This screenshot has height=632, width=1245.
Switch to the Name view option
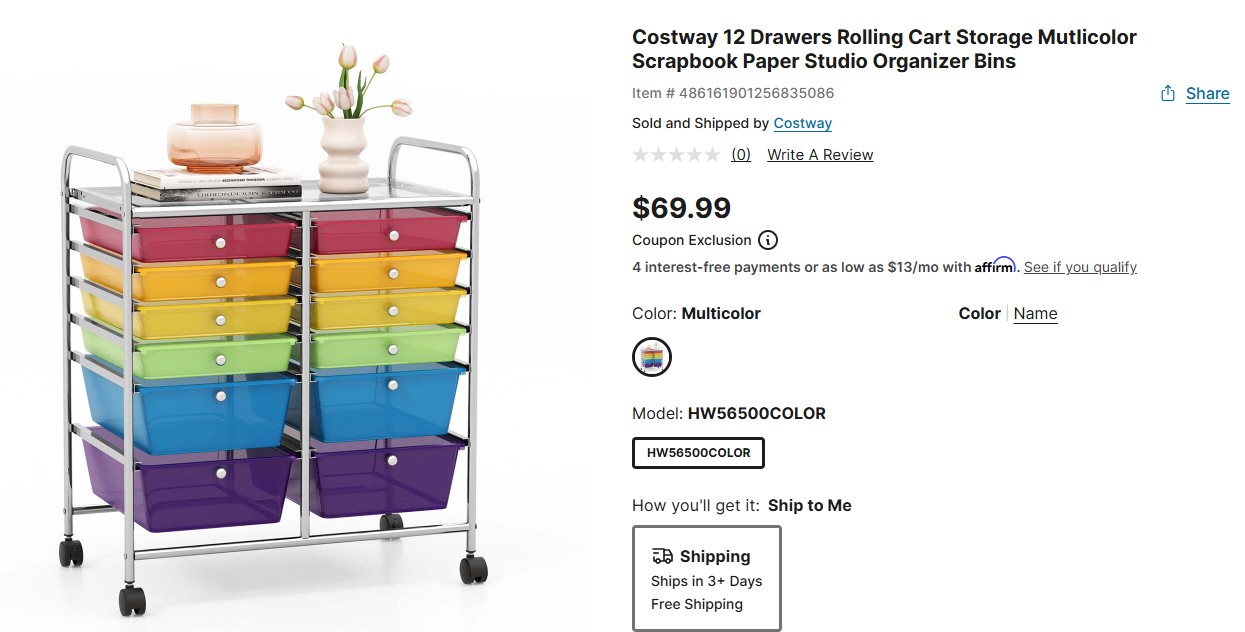(x=1035, y=313)
